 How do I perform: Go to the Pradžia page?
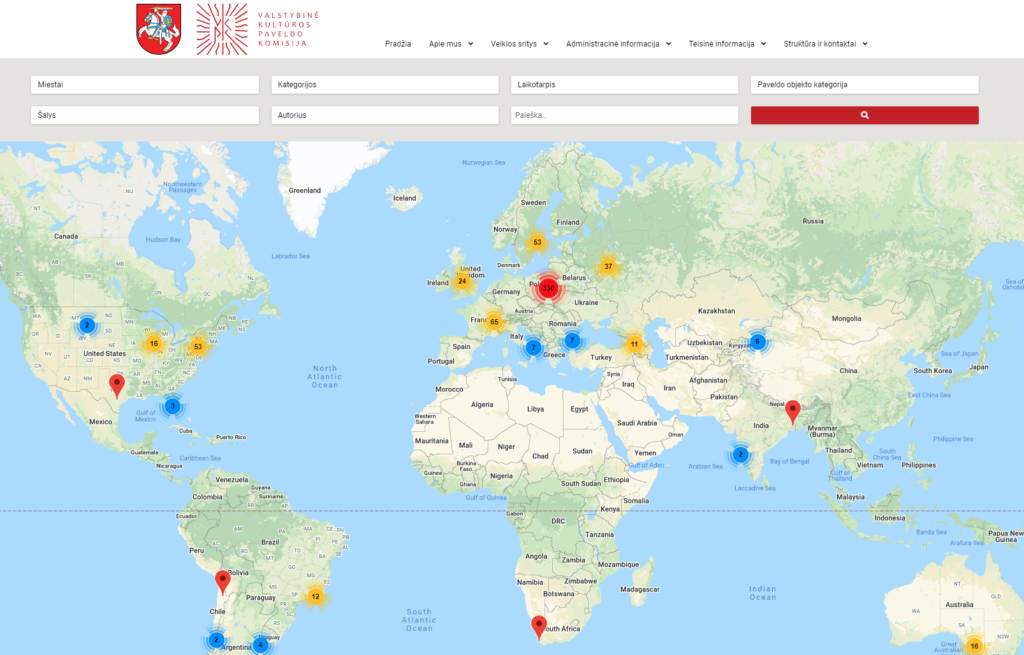pos(398,44)
